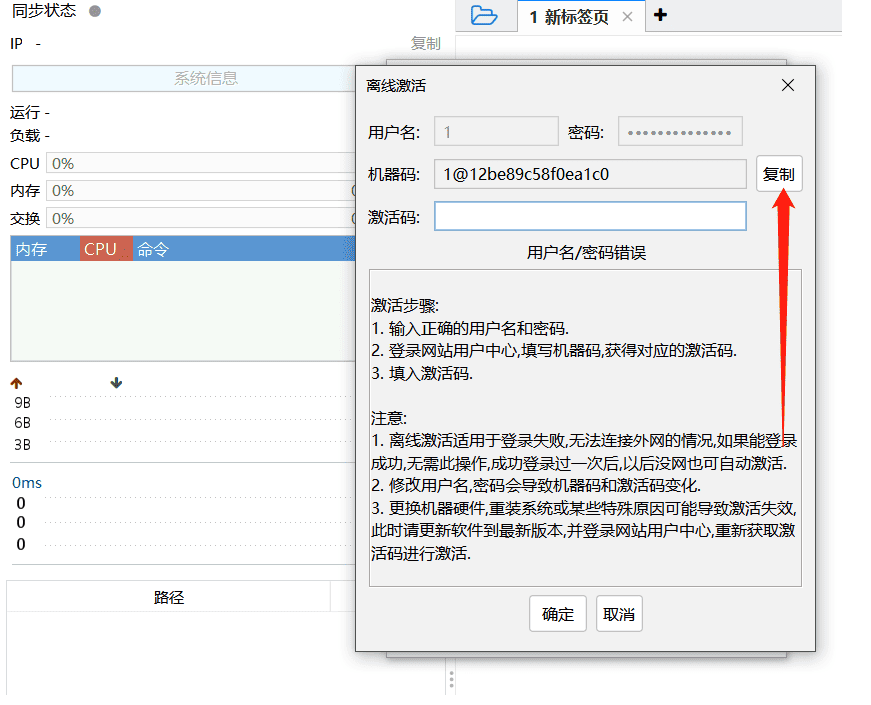The width and height of the screenshot is (871, 705).
Task: Click the download arrow icon
Action: pyautogui.click(x=117, y=383)
